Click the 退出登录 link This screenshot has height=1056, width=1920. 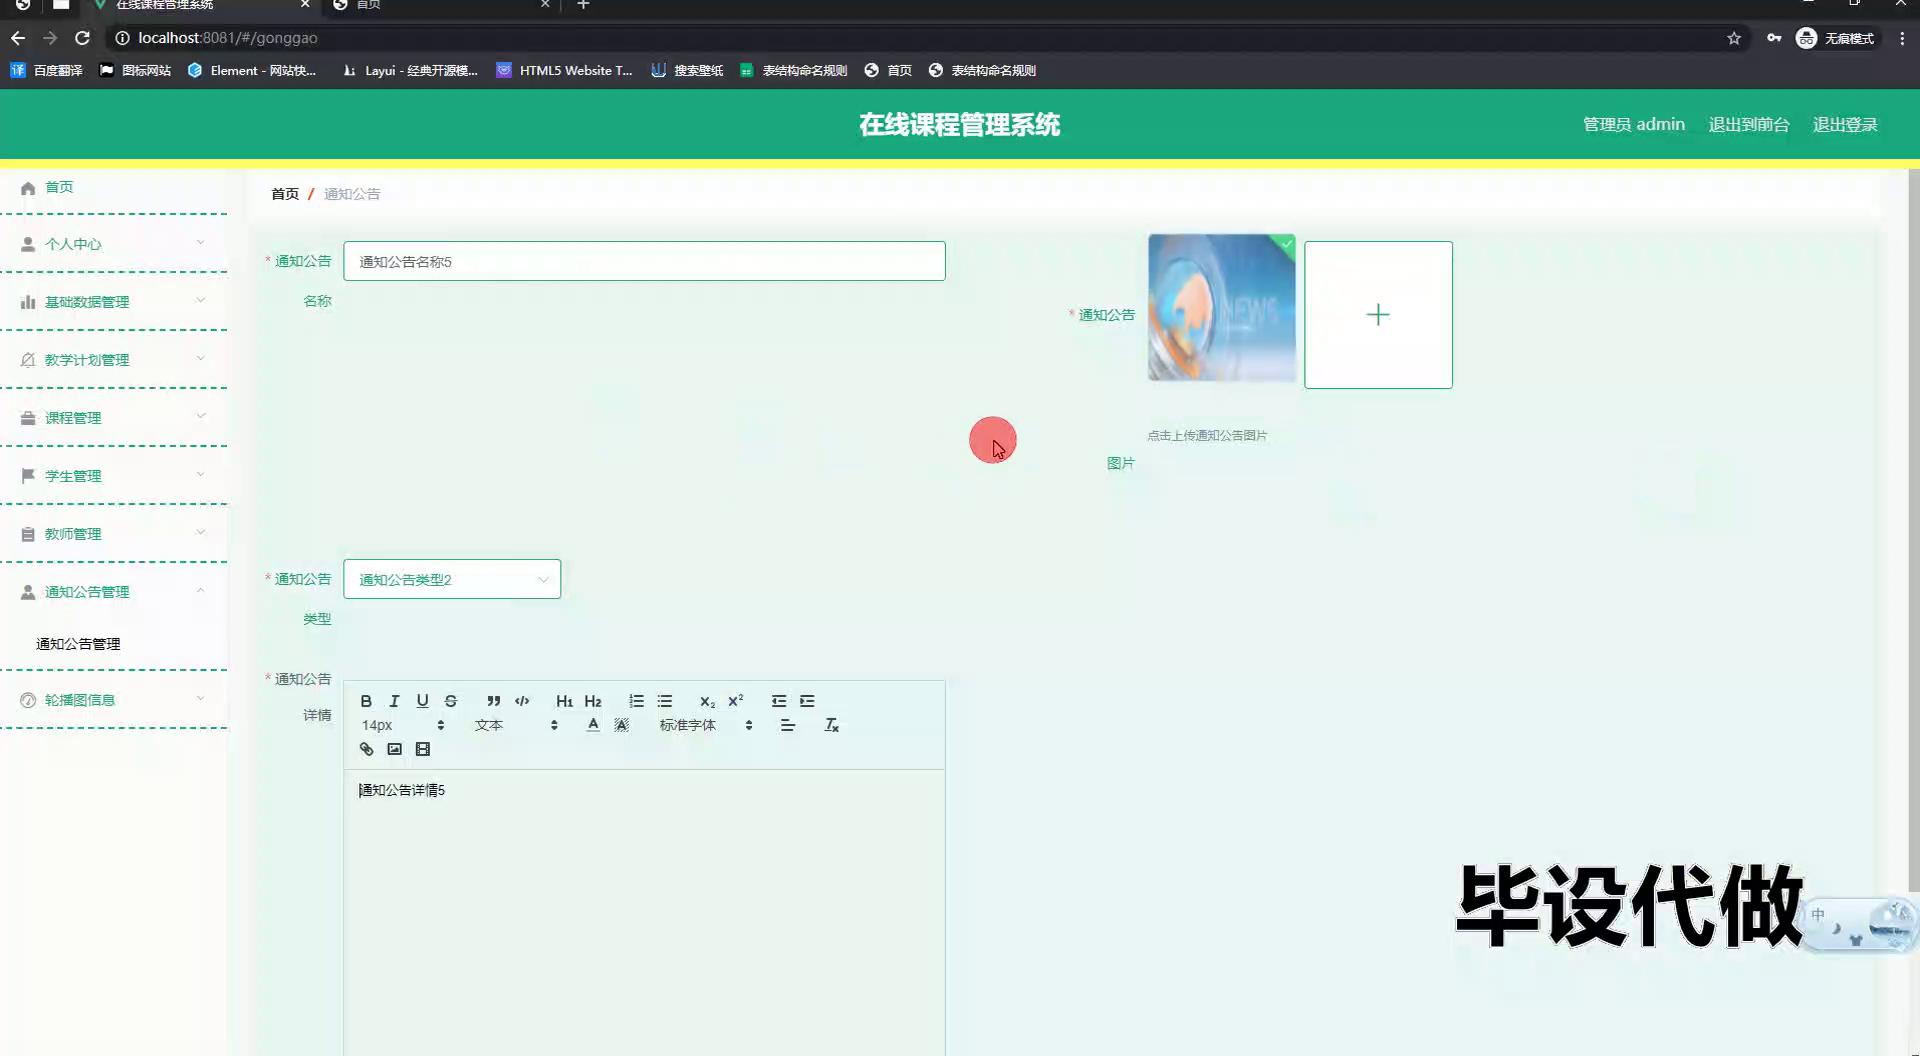point(1845,124)
